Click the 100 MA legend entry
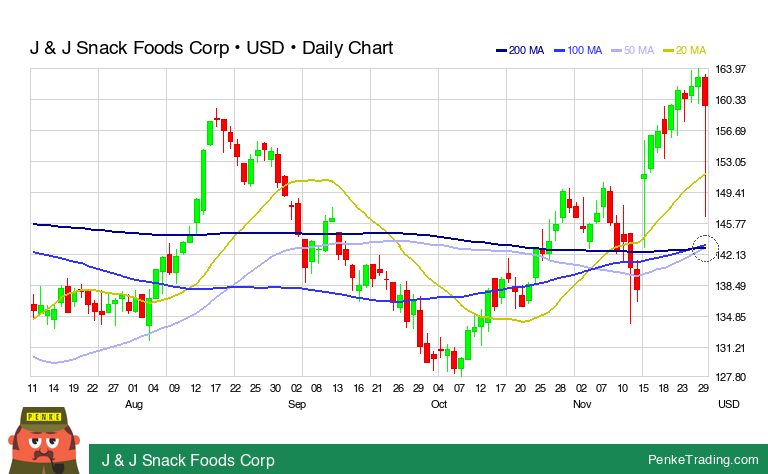 578,50
